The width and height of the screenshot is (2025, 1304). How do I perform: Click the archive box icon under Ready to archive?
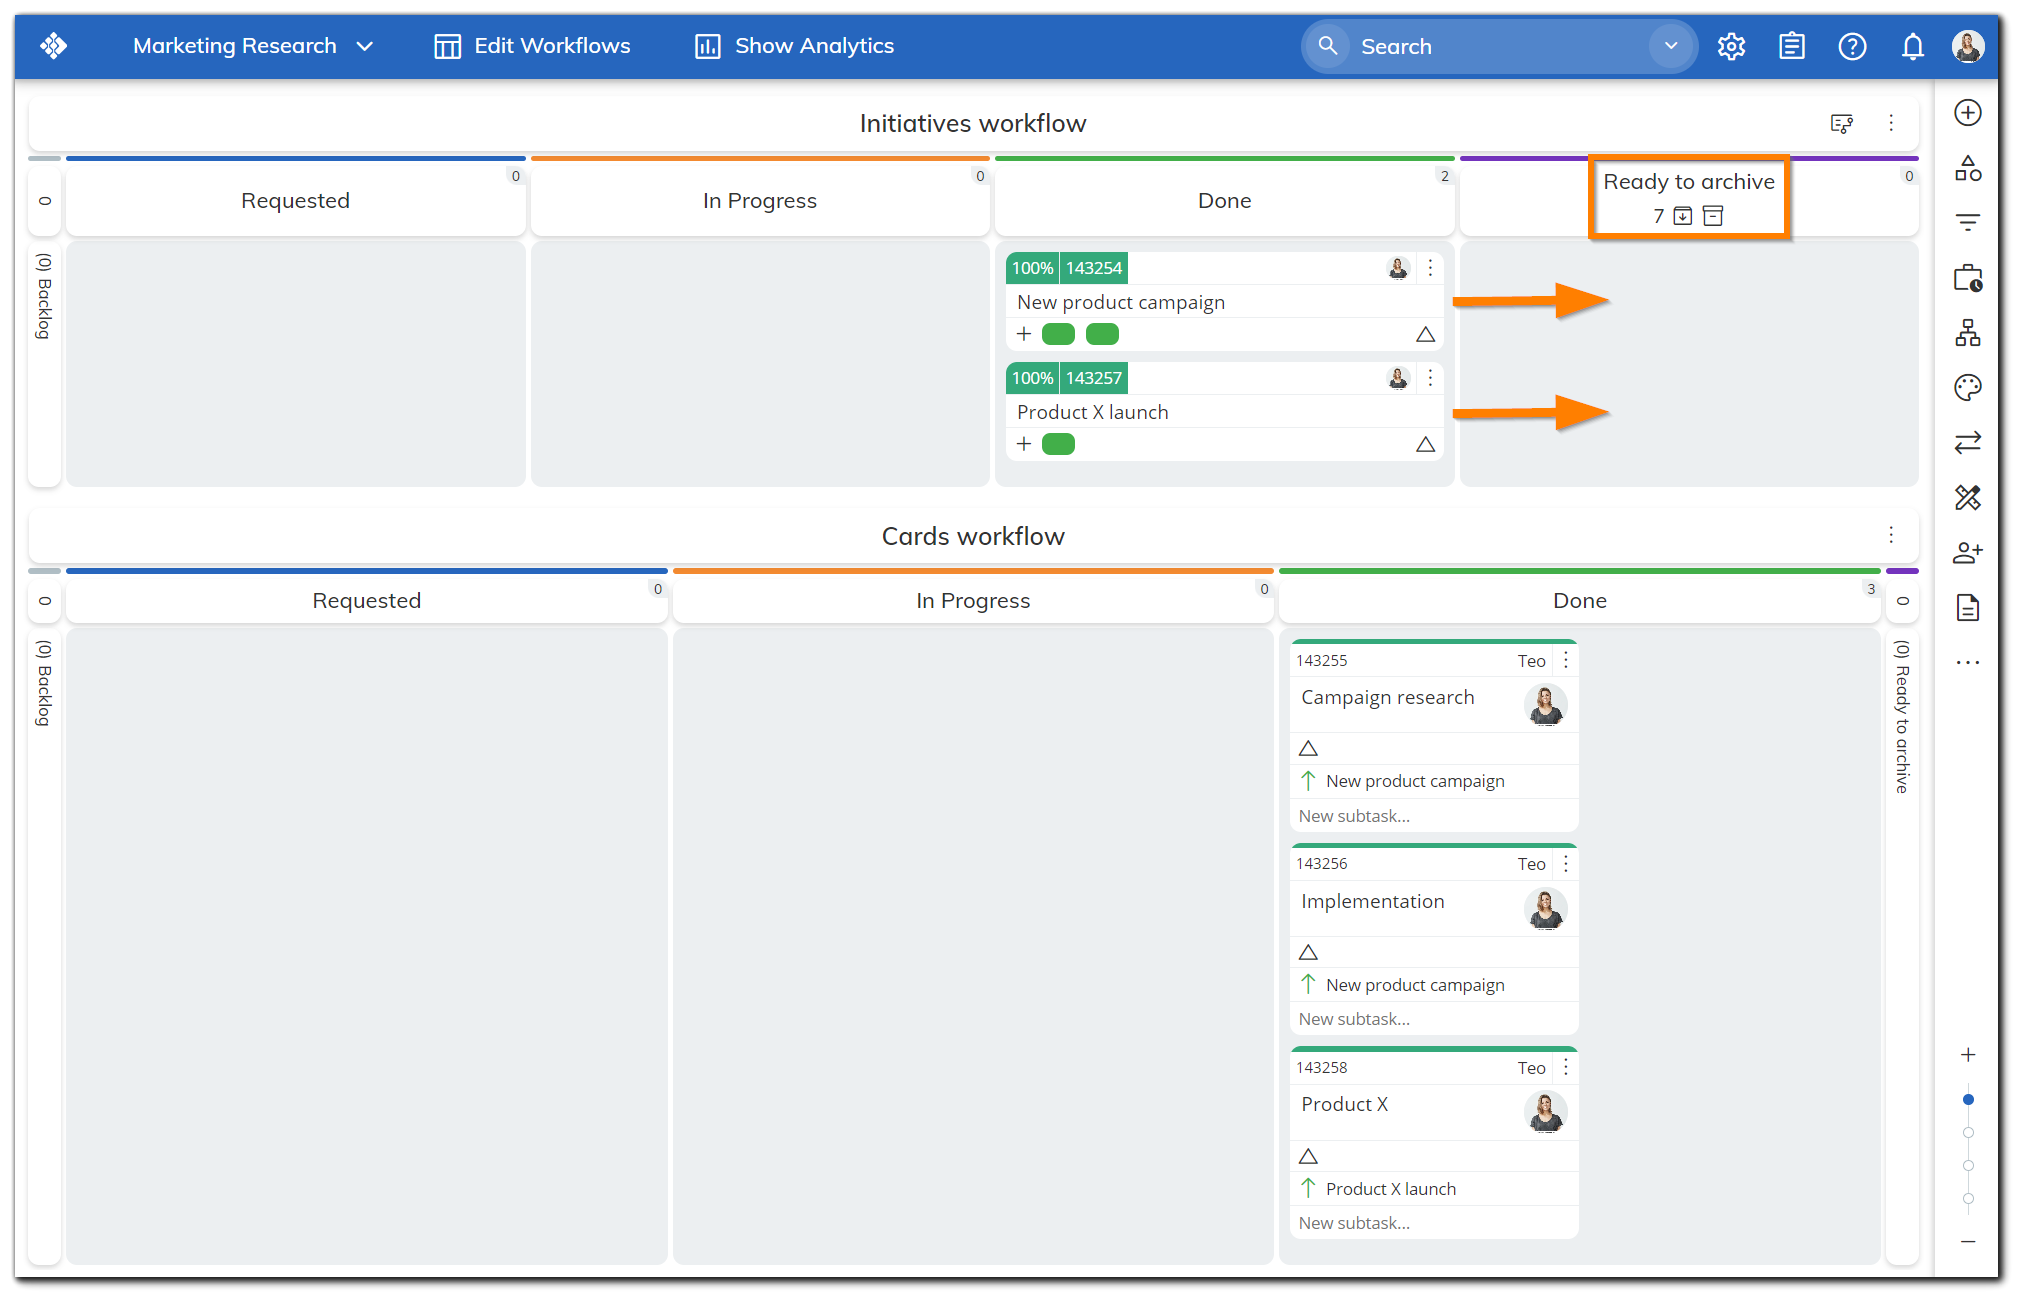[x=1713, y=216]
